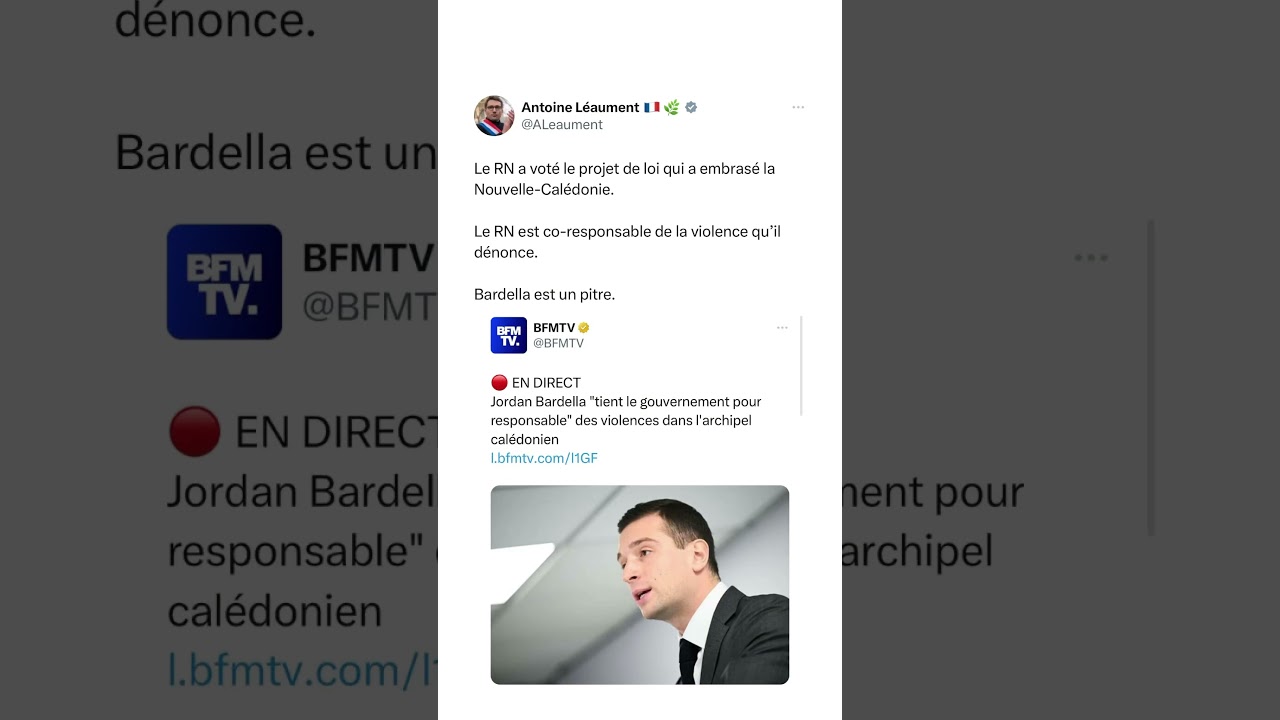
Task: Expand the quoted BFMTV tweet's three-dot menu
Action: click(x=782, y=327)
